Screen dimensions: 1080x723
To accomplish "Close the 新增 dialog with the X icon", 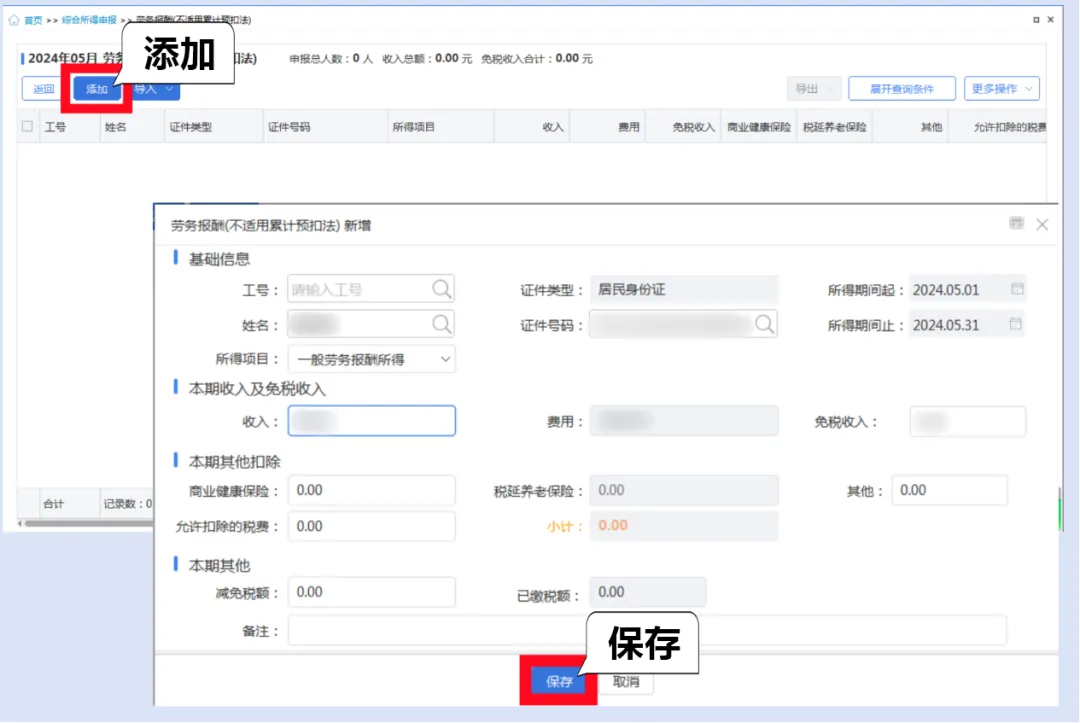I will coord(1042,224).
